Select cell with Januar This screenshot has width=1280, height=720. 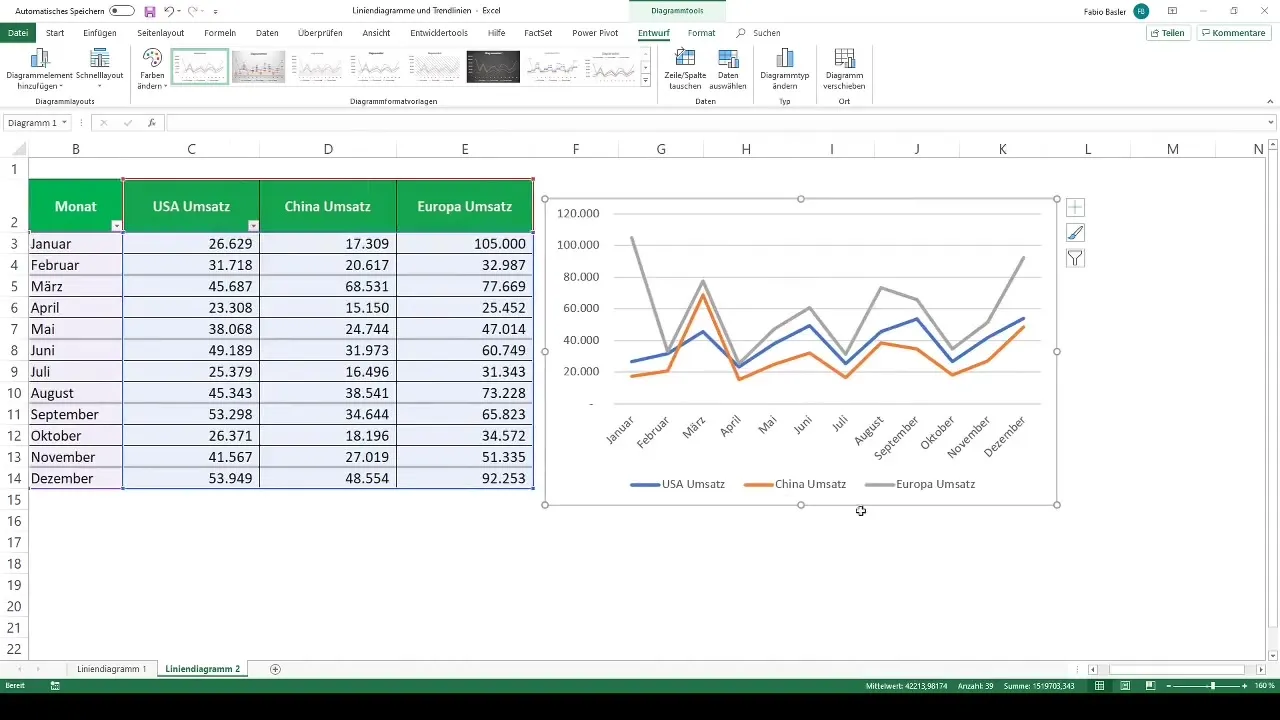[x=76, y=244]
